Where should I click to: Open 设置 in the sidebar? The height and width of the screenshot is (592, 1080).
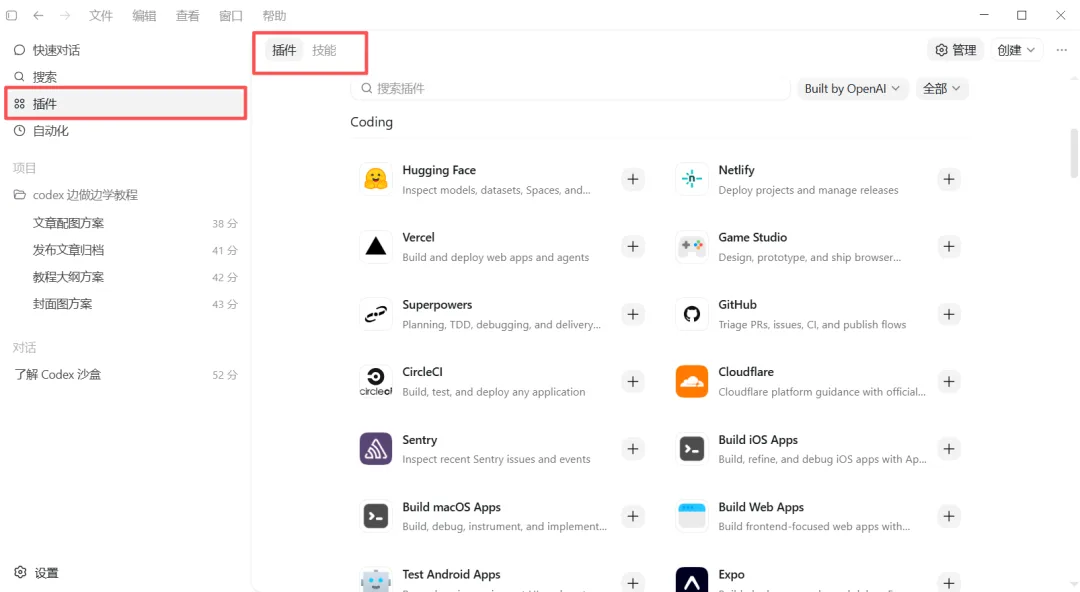(x=38, y=573)
